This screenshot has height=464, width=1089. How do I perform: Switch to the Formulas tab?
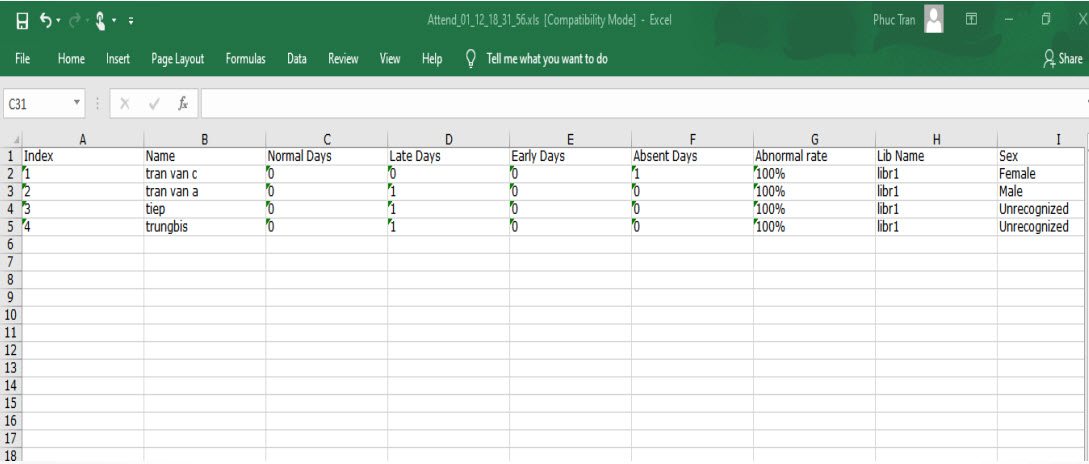(245, 59)
